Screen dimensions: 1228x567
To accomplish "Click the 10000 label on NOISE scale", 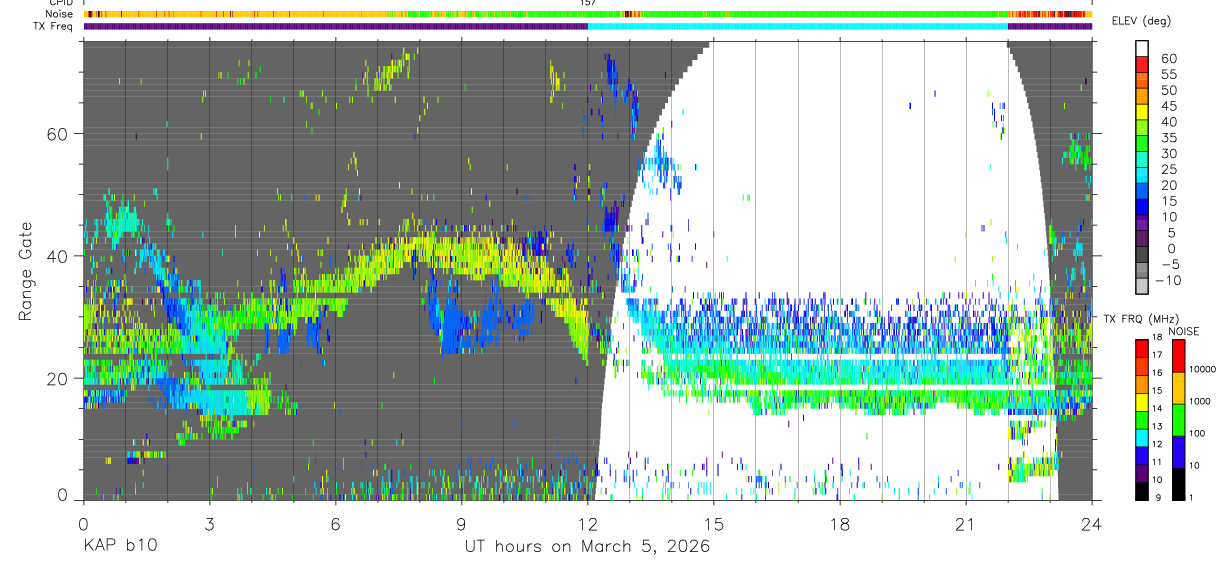I will click(1202, 370).
